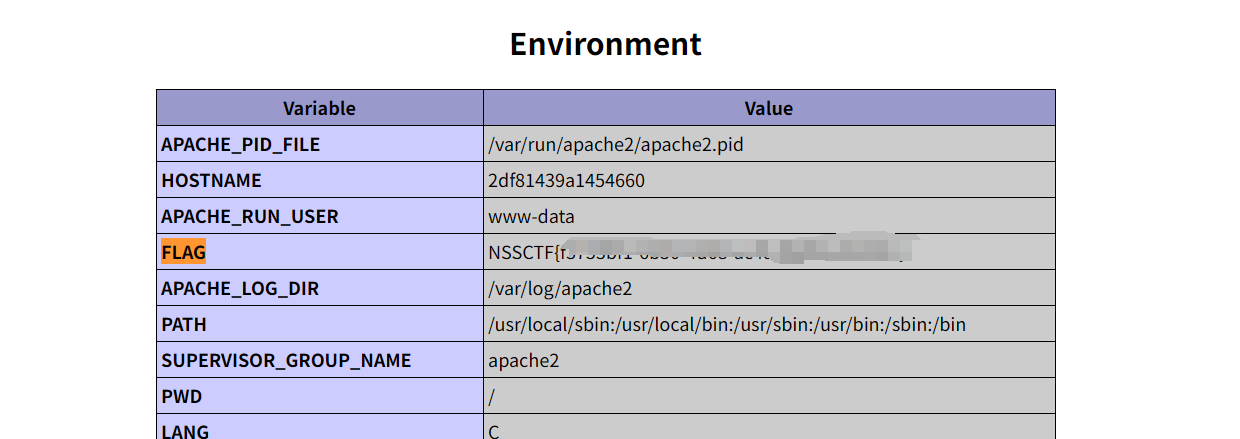Select the www-data value
Screen dimensions: 1240x439
(531, 217)
